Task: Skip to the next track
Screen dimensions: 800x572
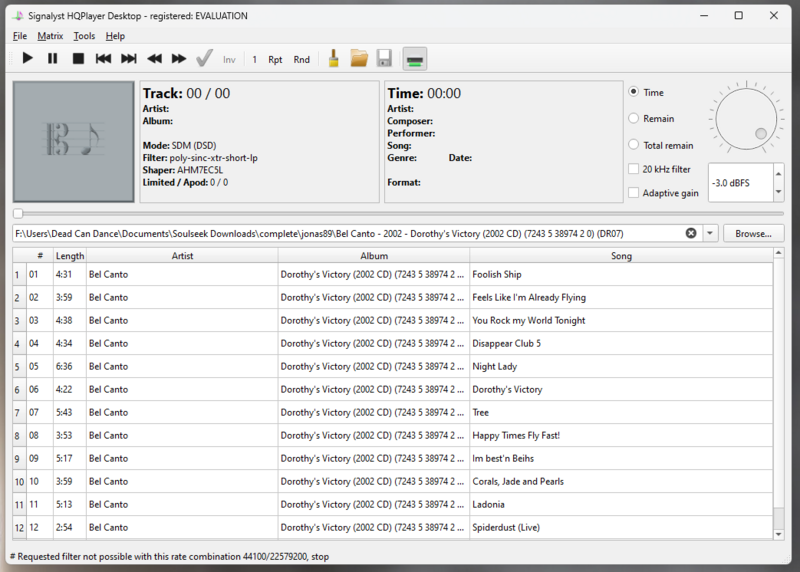Action: [x=129, y=59]
